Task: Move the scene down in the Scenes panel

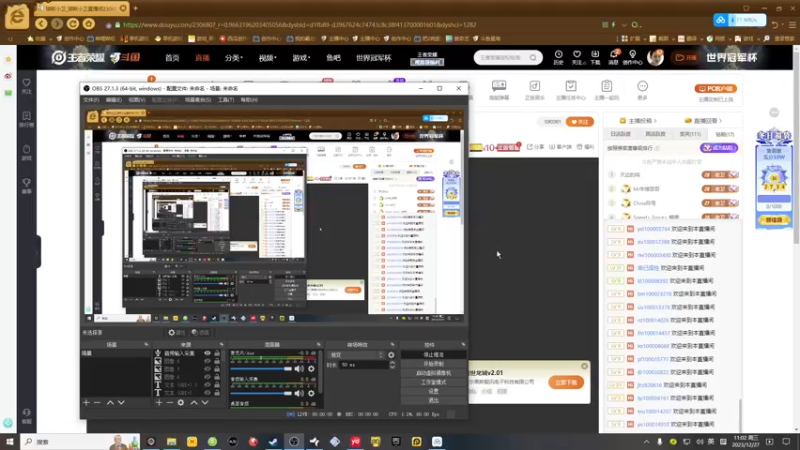Action: pyautogui.click(x=121, y=403)
